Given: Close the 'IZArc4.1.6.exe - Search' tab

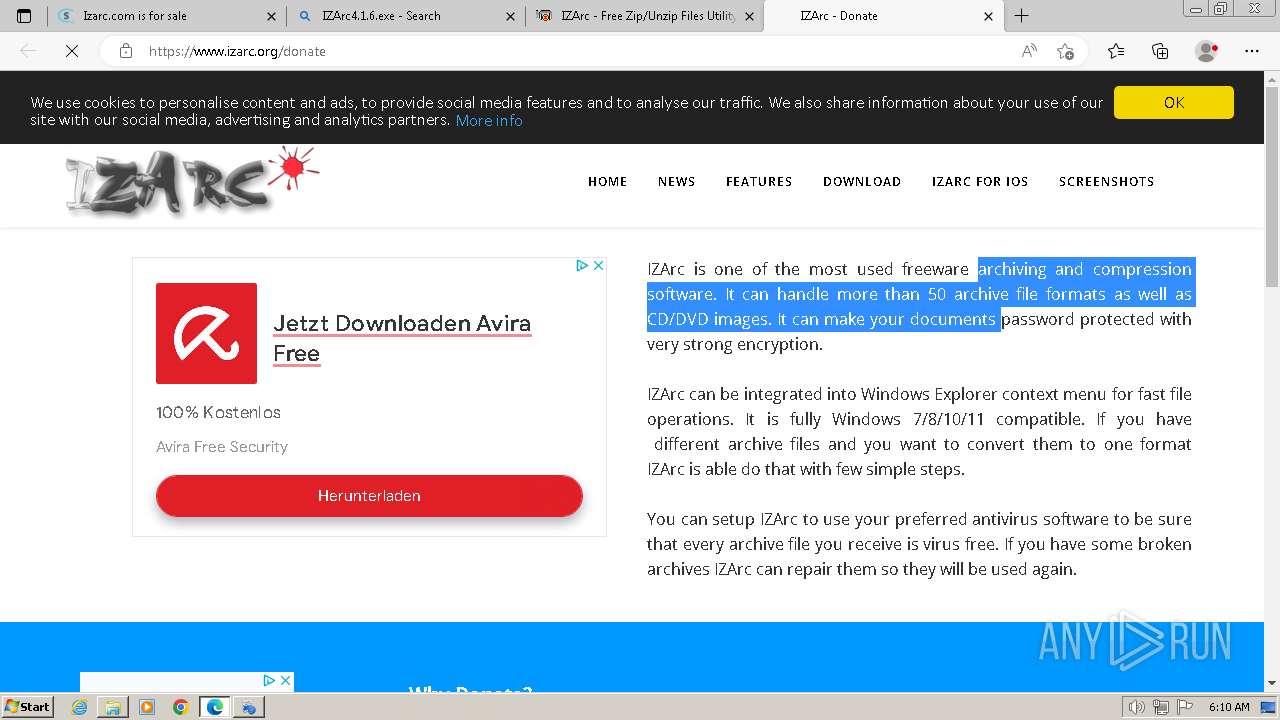Looking at the screenshot, I should (510, 16).
